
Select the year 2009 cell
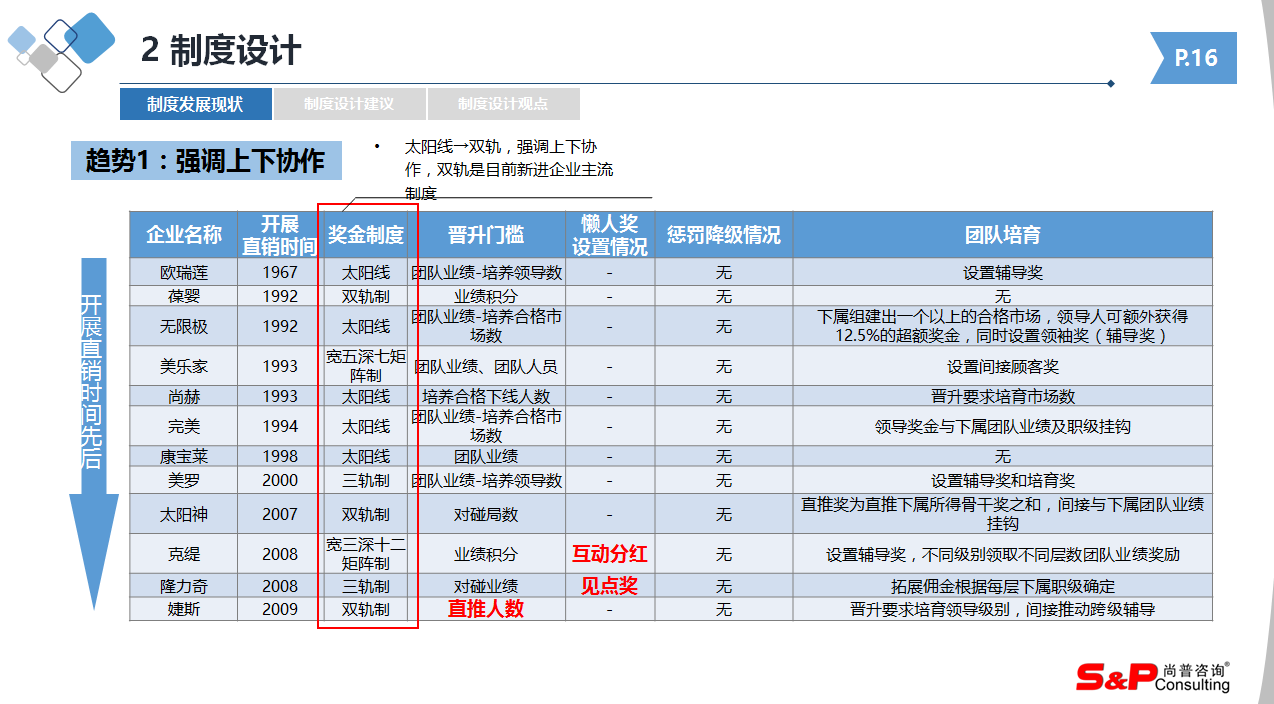(x=280, y=609)
